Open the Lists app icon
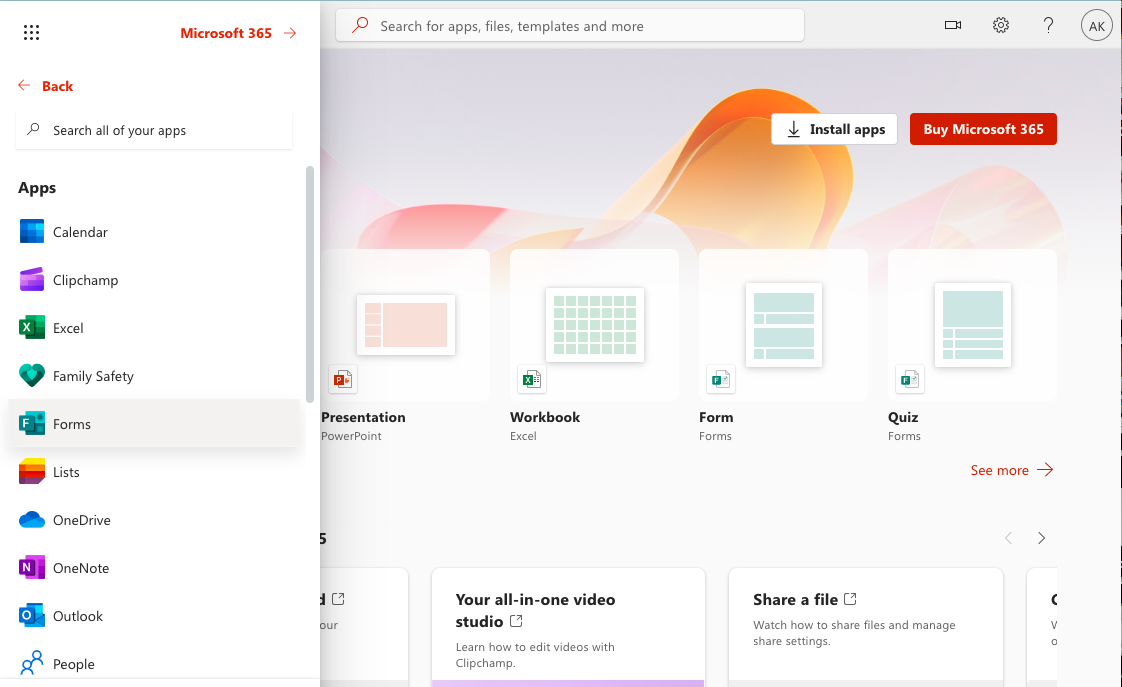The width and height of the screenshot is (1122, 687). pyautogui.click(x=31, y=472)
